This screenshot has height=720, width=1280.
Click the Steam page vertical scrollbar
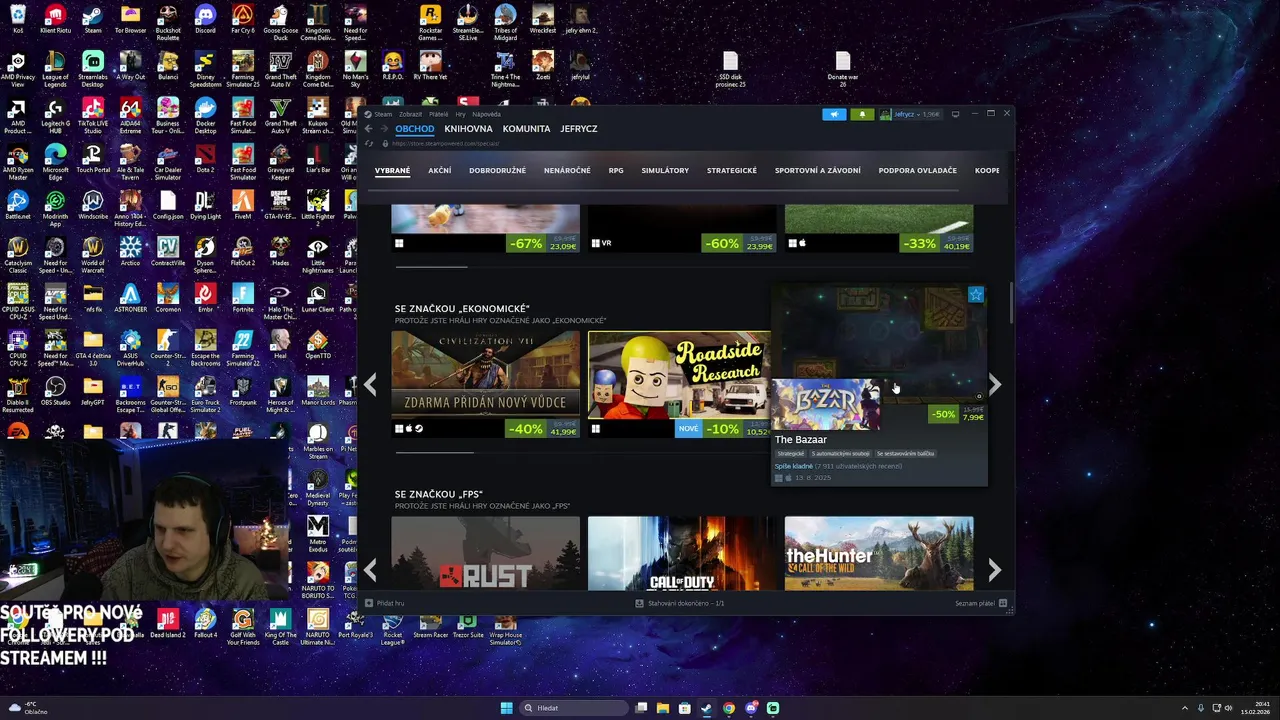(x=1010, y=303)
